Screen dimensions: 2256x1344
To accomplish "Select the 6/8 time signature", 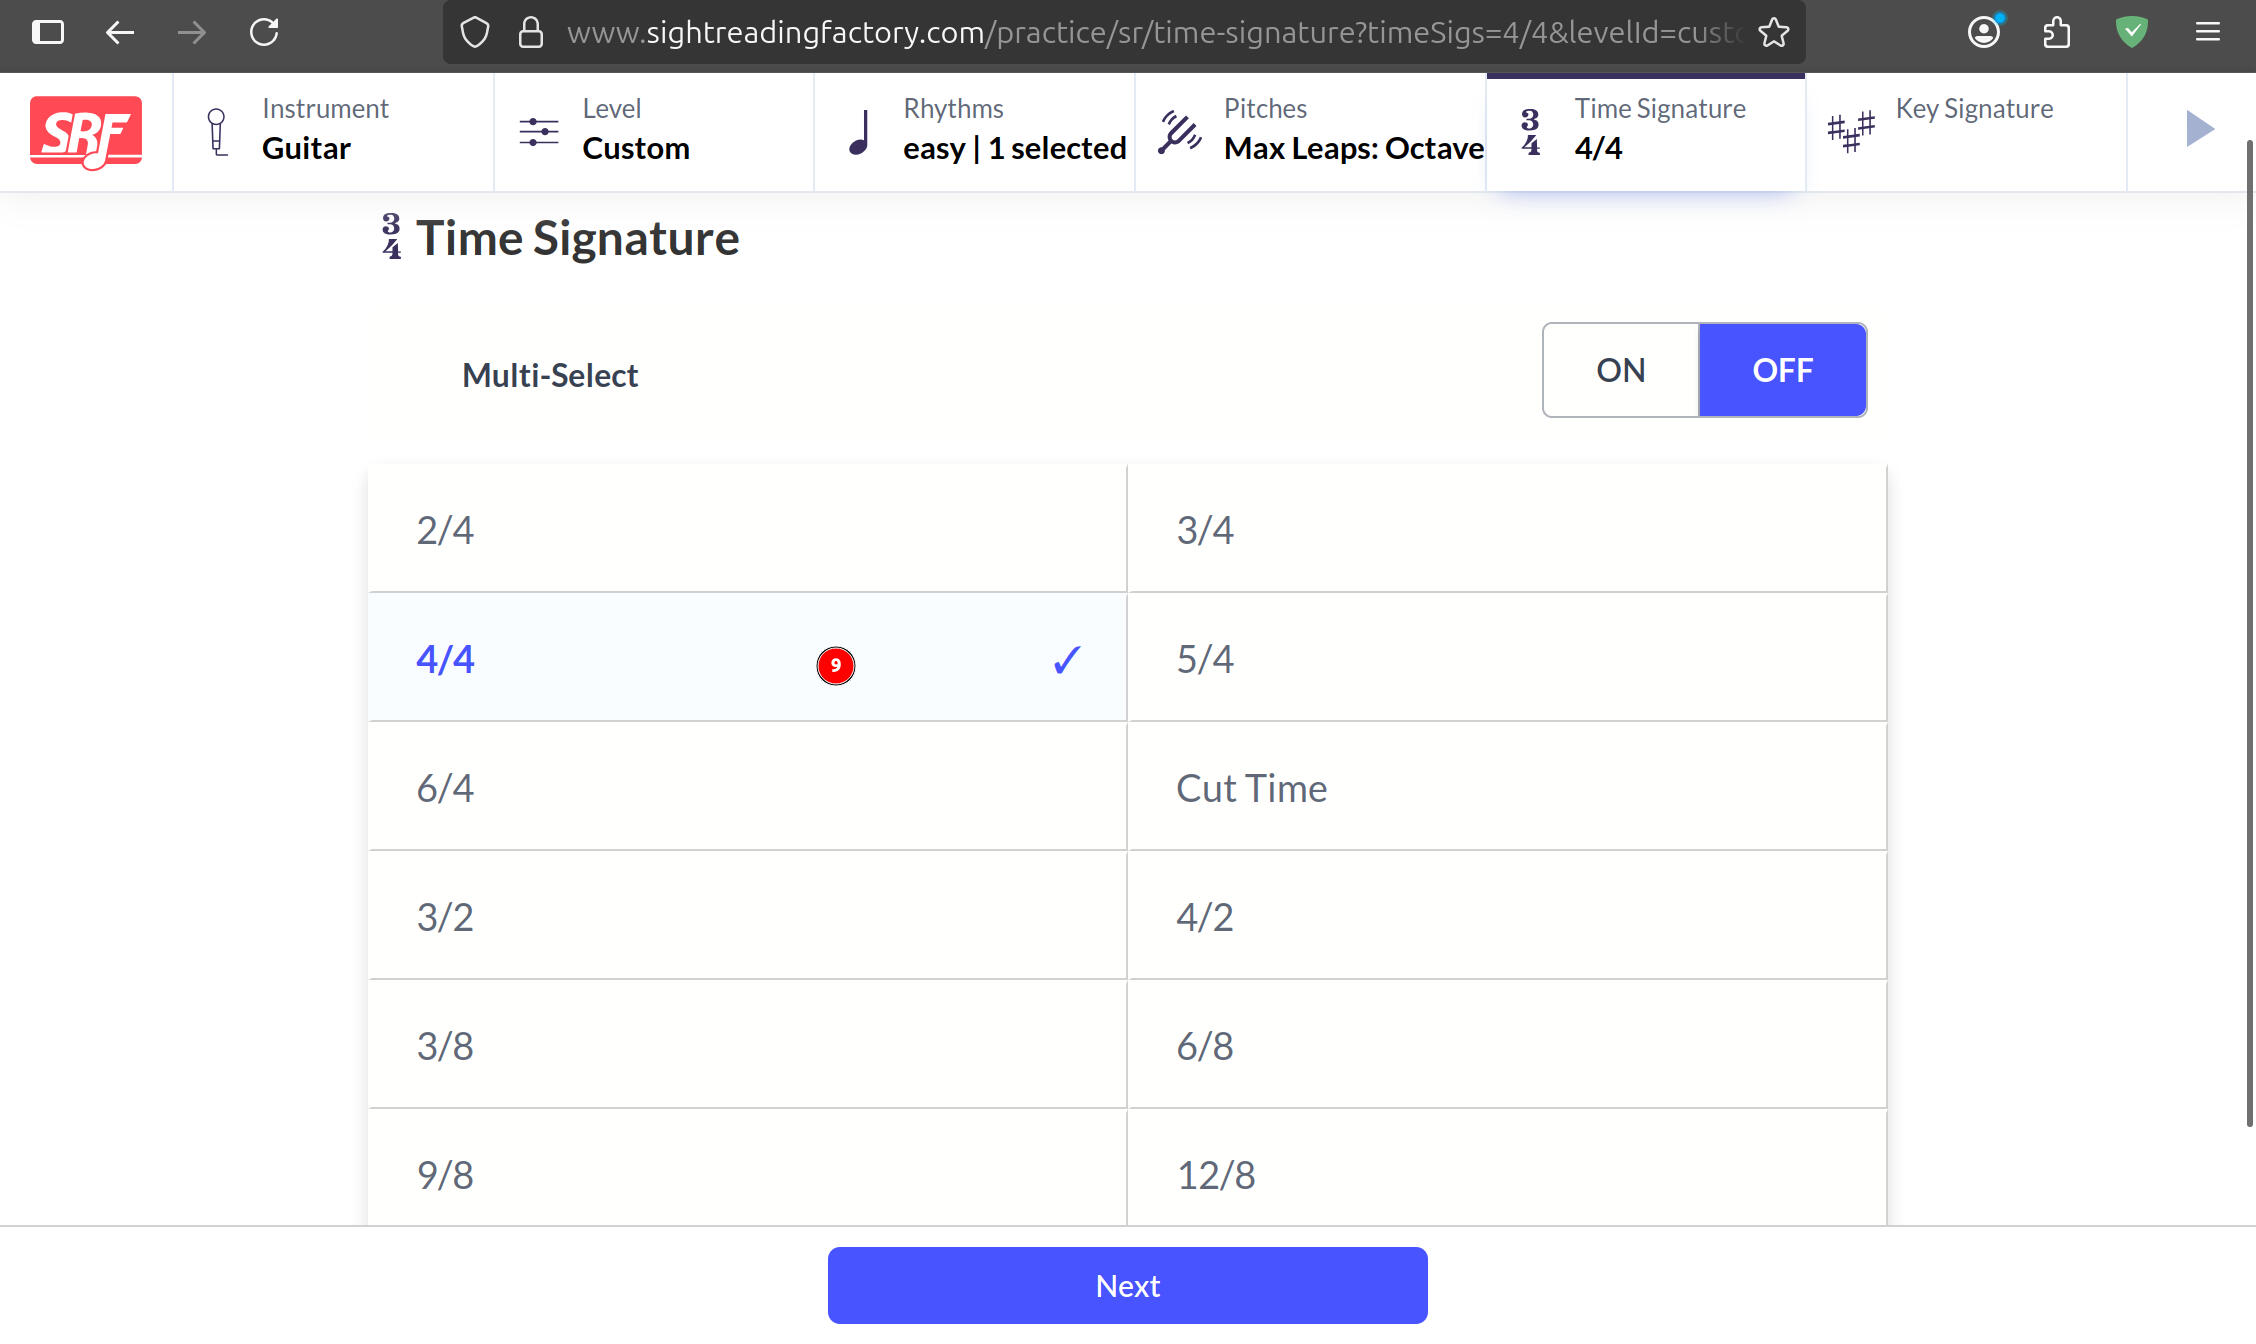I will 1506,1045.
